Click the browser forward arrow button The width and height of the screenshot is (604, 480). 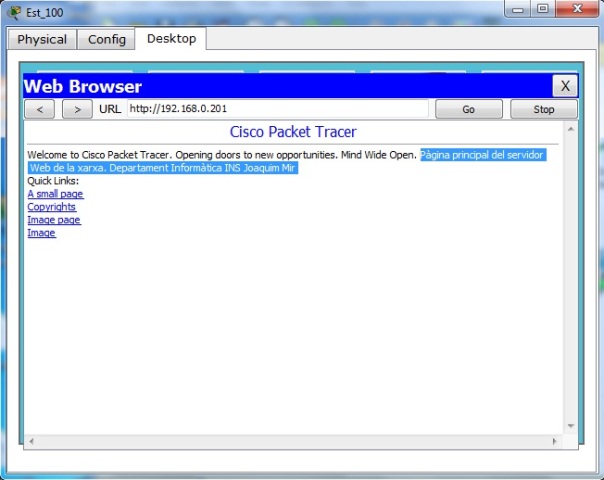coord(77,109)
